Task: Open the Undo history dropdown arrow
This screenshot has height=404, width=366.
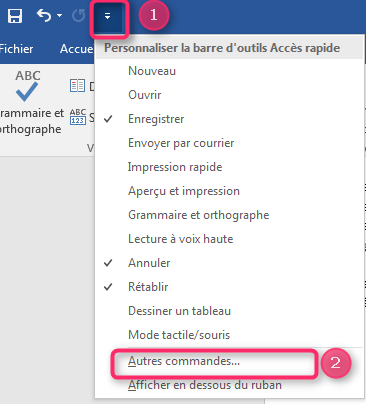Action: [59, 15]
